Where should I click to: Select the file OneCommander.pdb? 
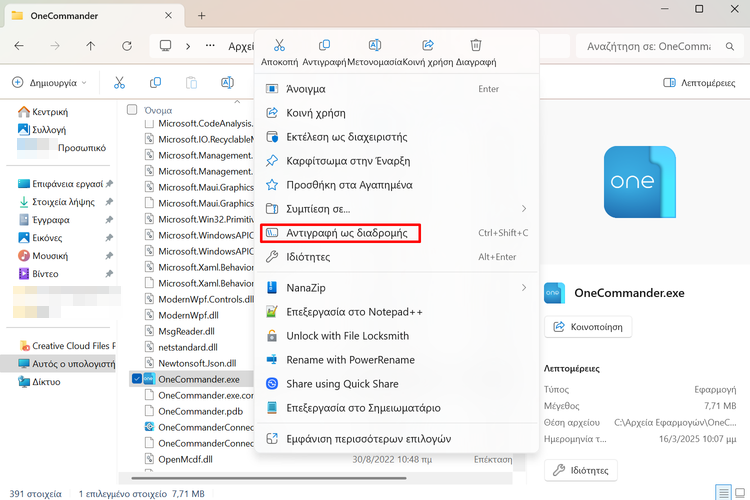200,411
